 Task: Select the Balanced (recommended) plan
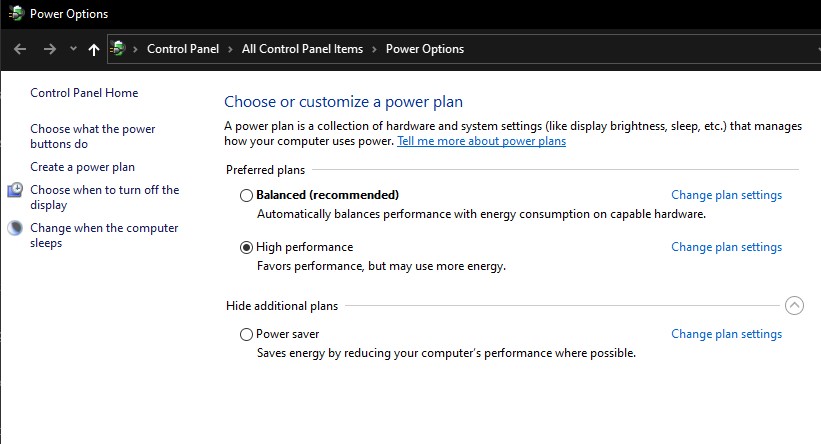click(x=246, y=195)
